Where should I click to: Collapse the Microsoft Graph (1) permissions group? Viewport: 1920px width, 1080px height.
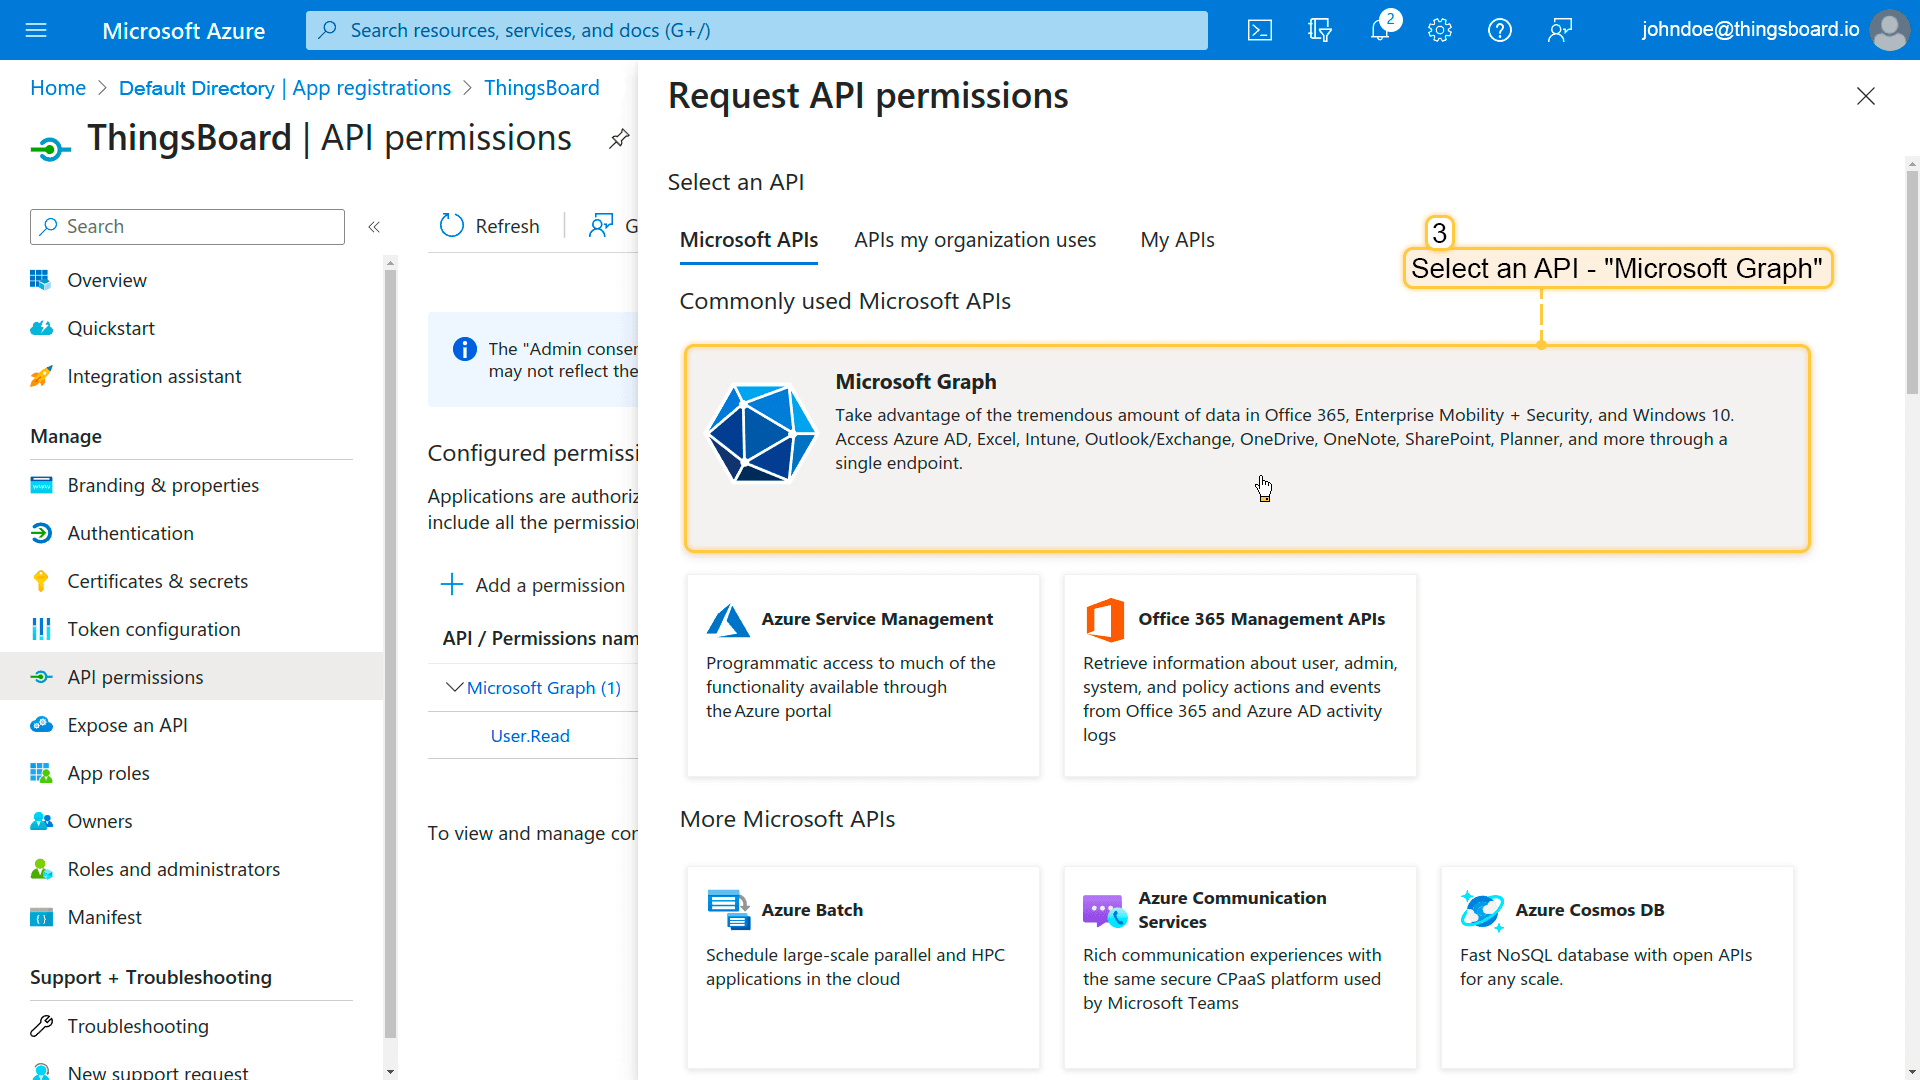[x=455, y=687]
